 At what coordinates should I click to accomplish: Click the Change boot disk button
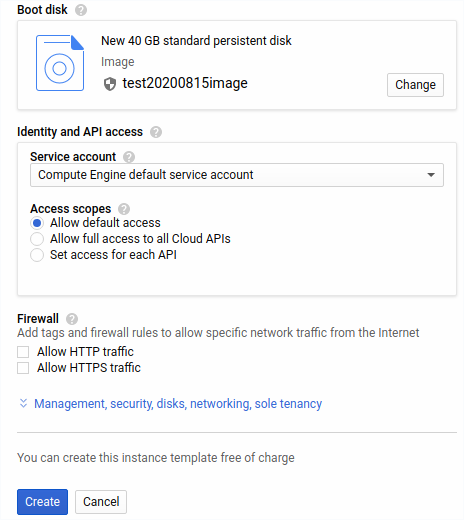pos(415,85)
